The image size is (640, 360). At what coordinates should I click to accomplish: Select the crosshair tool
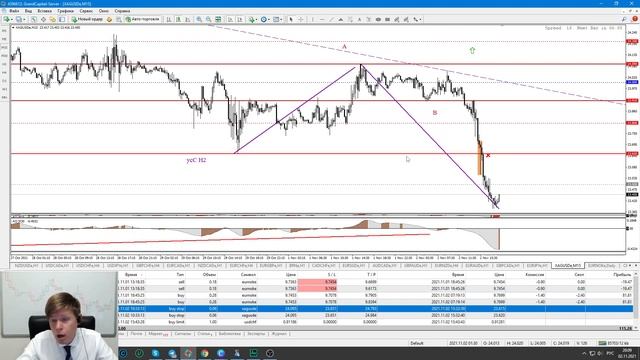[301, 19]
